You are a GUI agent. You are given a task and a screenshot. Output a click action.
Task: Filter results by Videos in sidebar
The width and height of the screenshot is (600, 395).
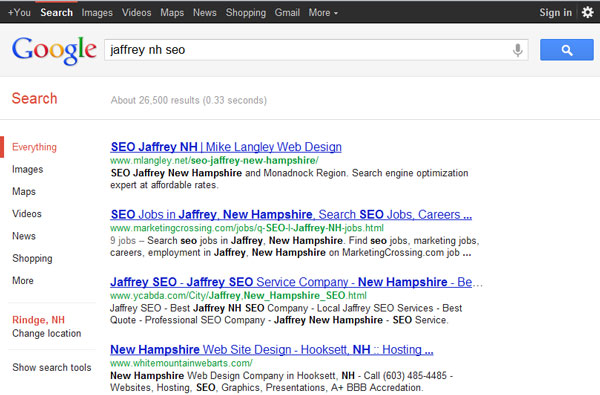click(27, 214)
